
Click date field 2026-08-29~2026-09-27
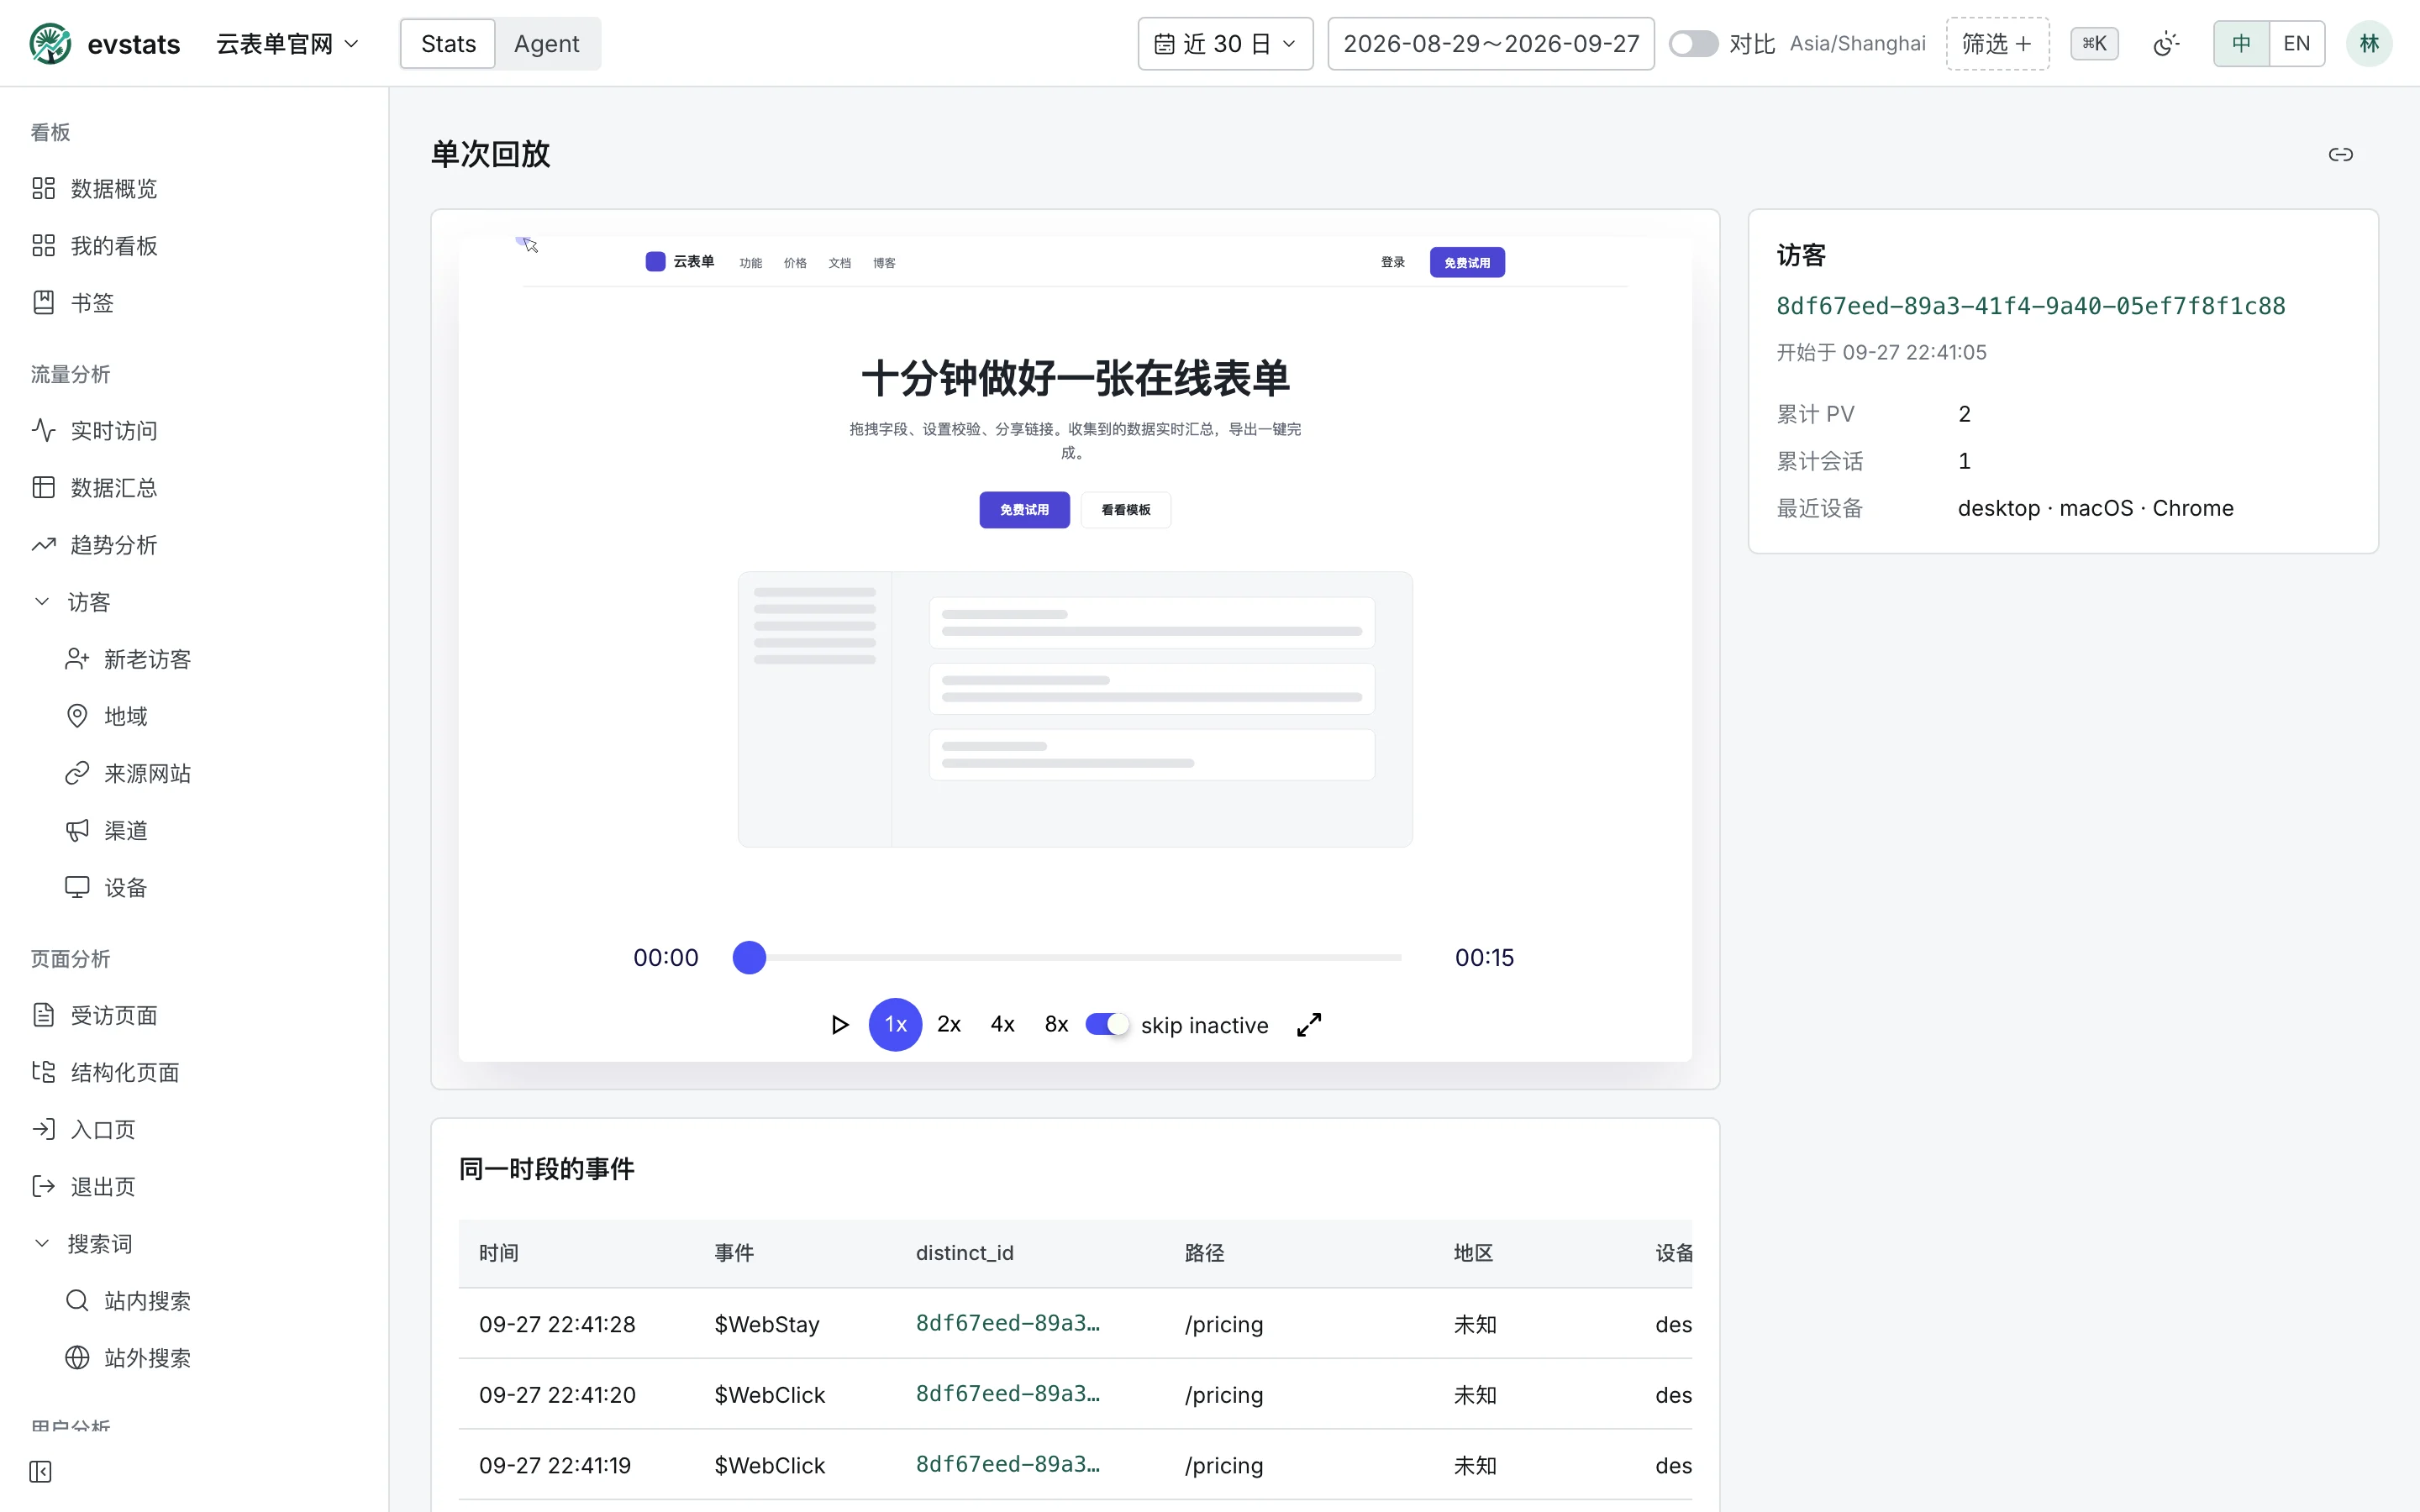tap(1491, 44)
